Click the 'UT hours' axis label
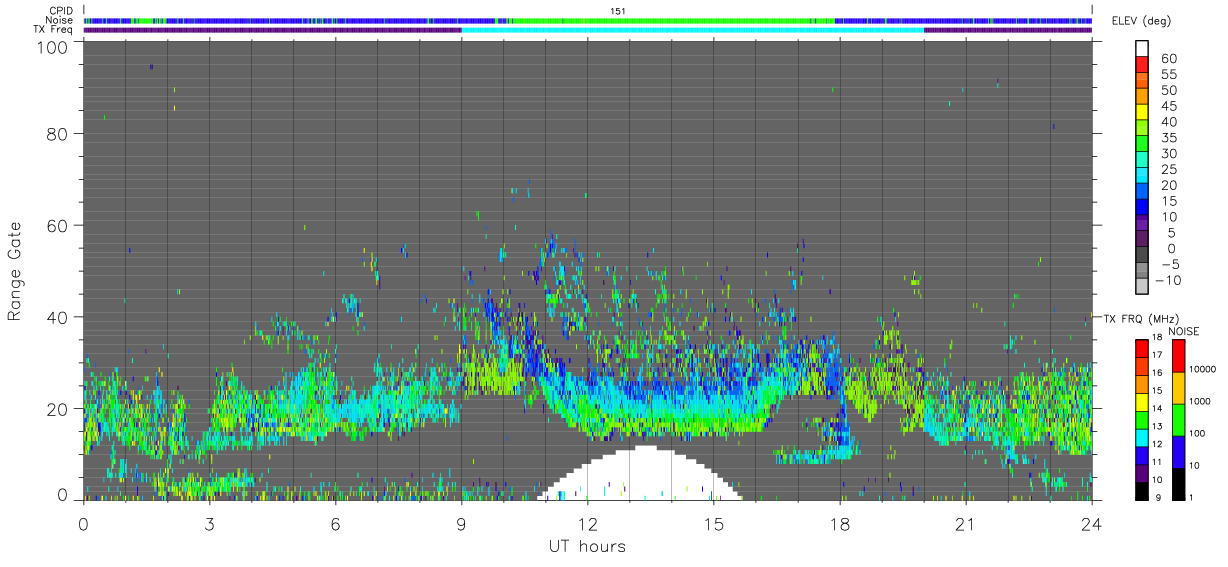Viewport: 1228px width, 567px height. [586, 547]
